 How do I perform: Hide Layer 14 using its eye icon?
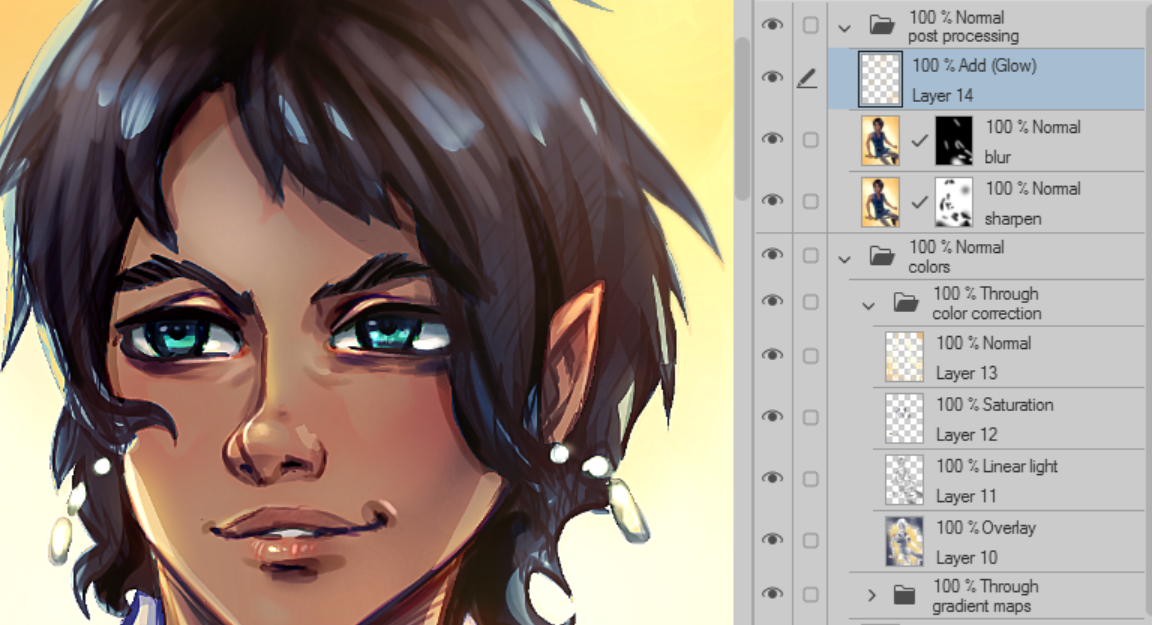[x=771, y=77]
